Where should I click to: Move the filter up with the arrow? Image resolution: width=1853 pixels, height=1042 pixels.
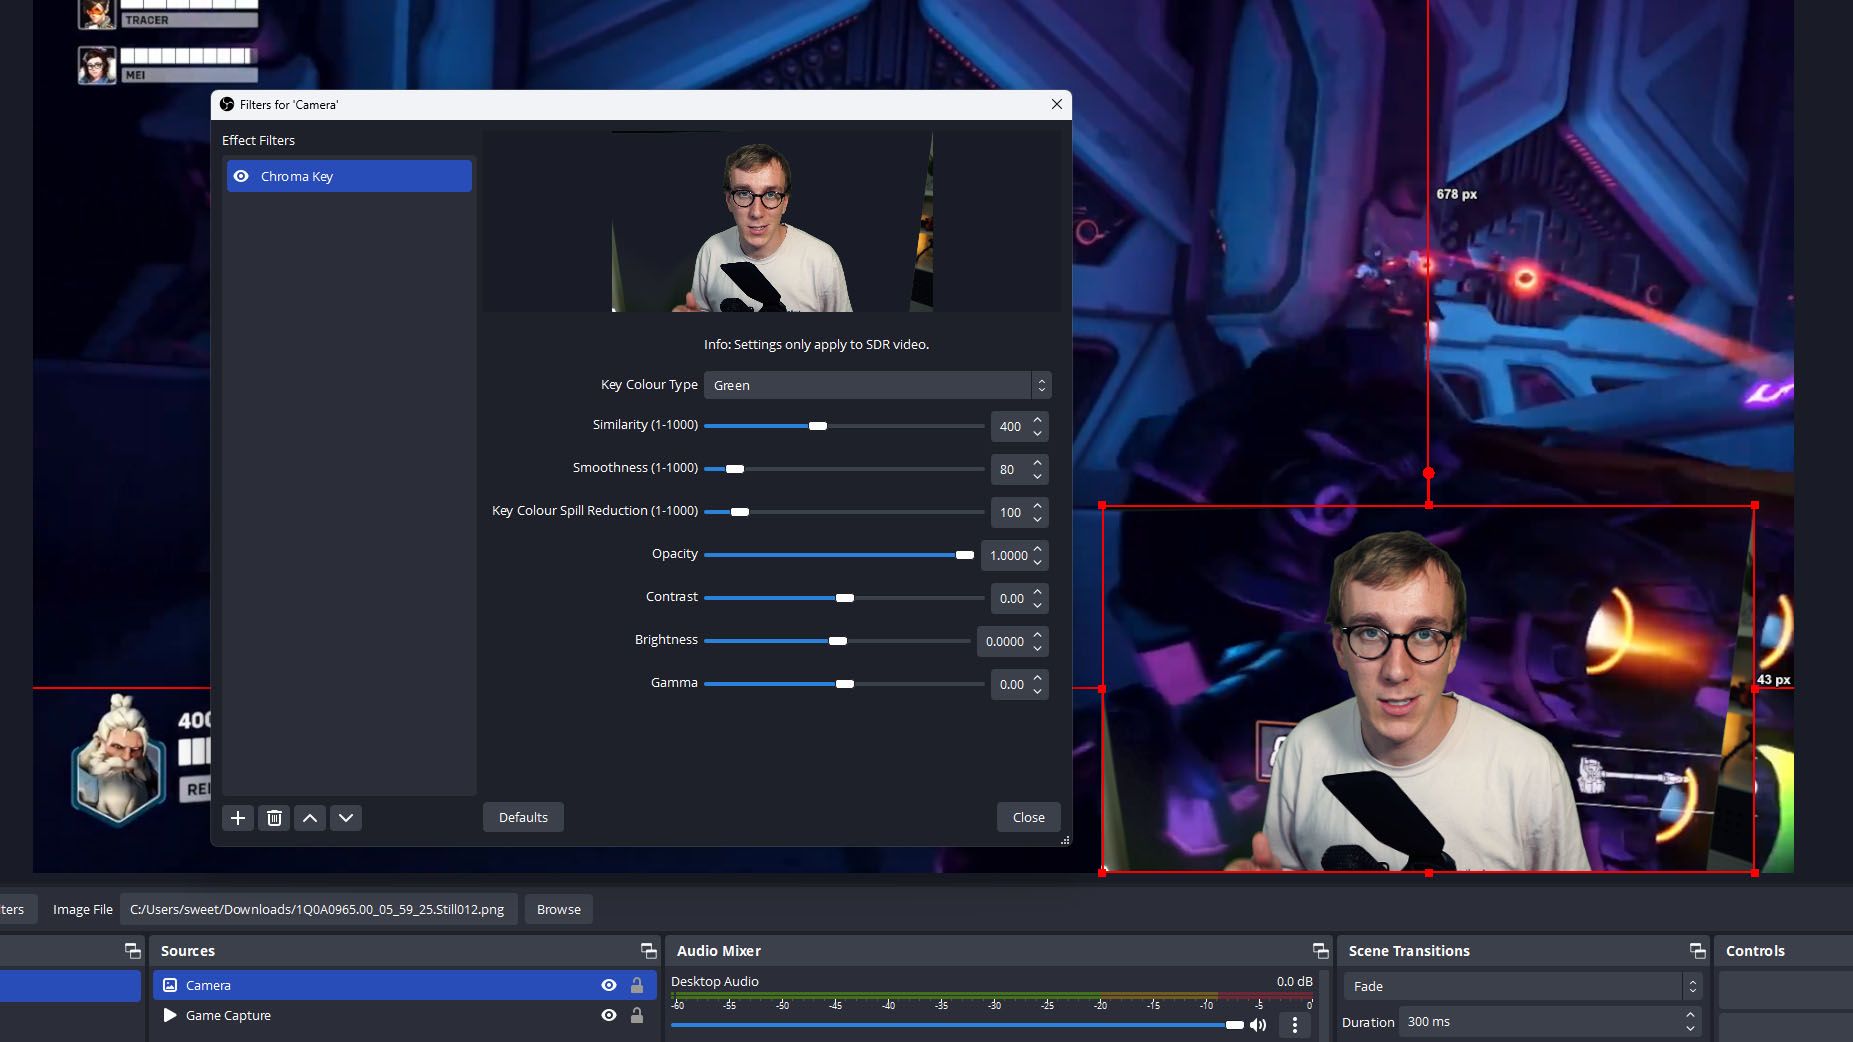coord(310,818)
